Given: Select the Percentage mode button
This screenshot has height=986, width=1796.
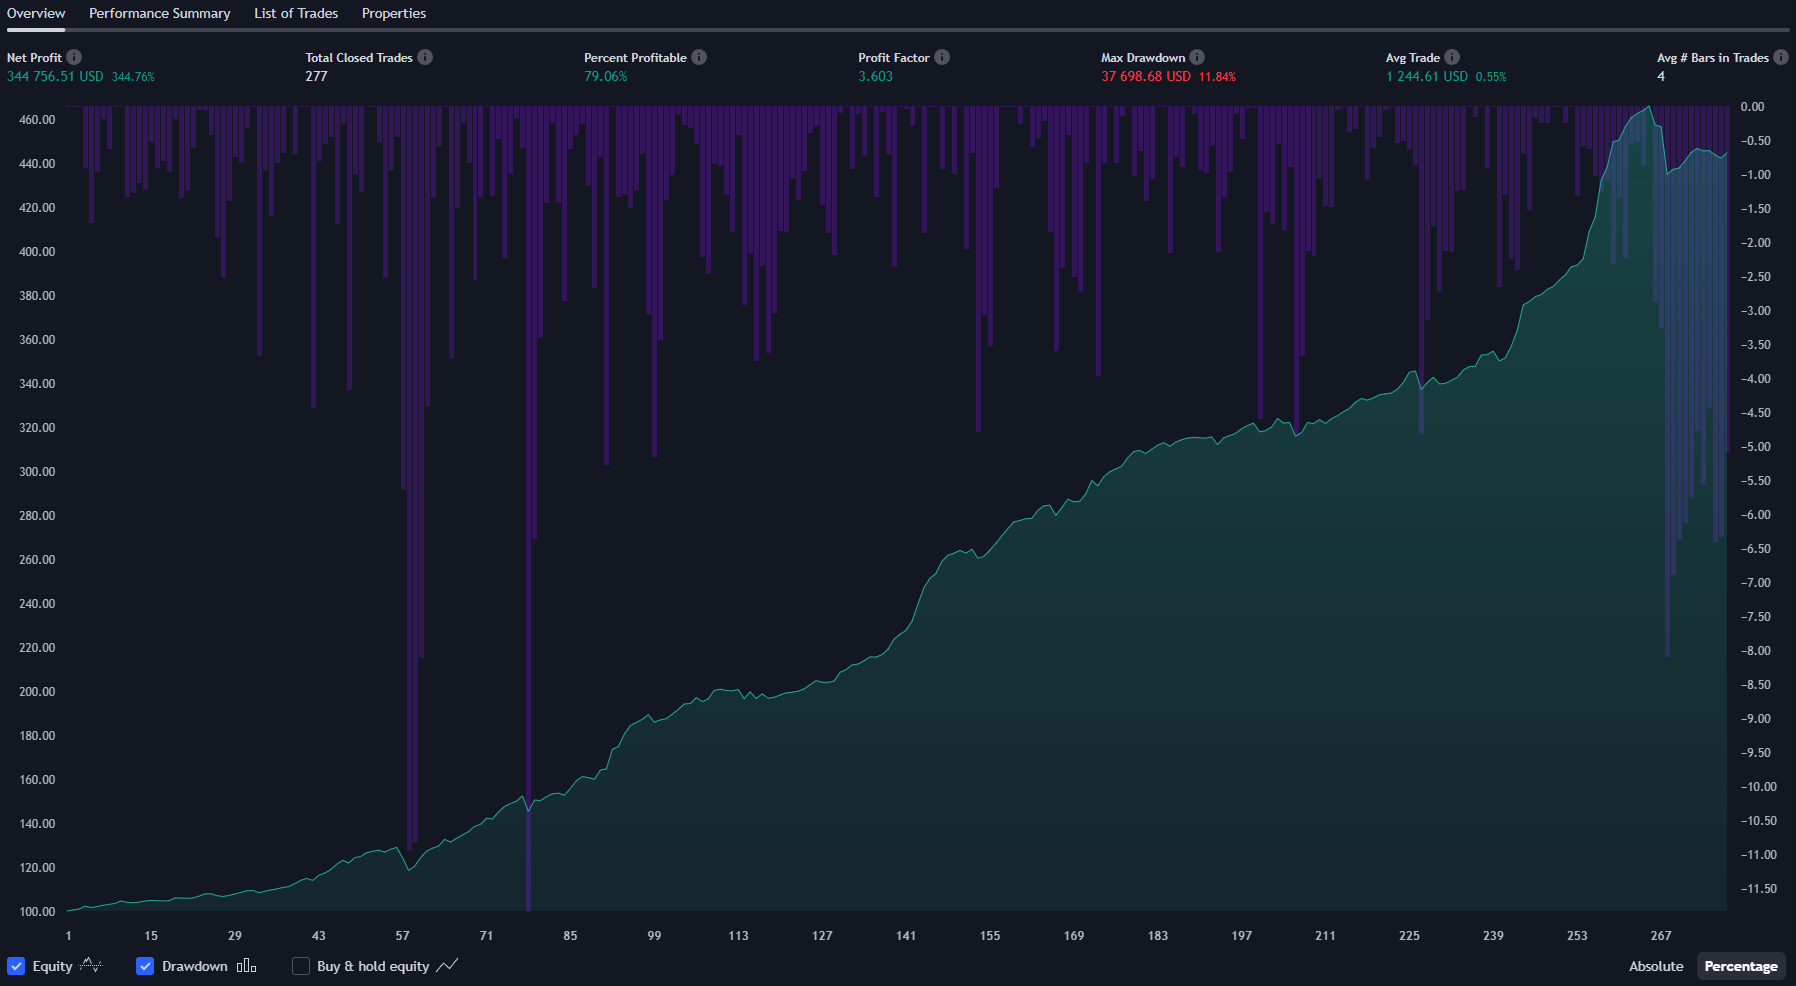Looking at the screenshot, I should 1741,966.
